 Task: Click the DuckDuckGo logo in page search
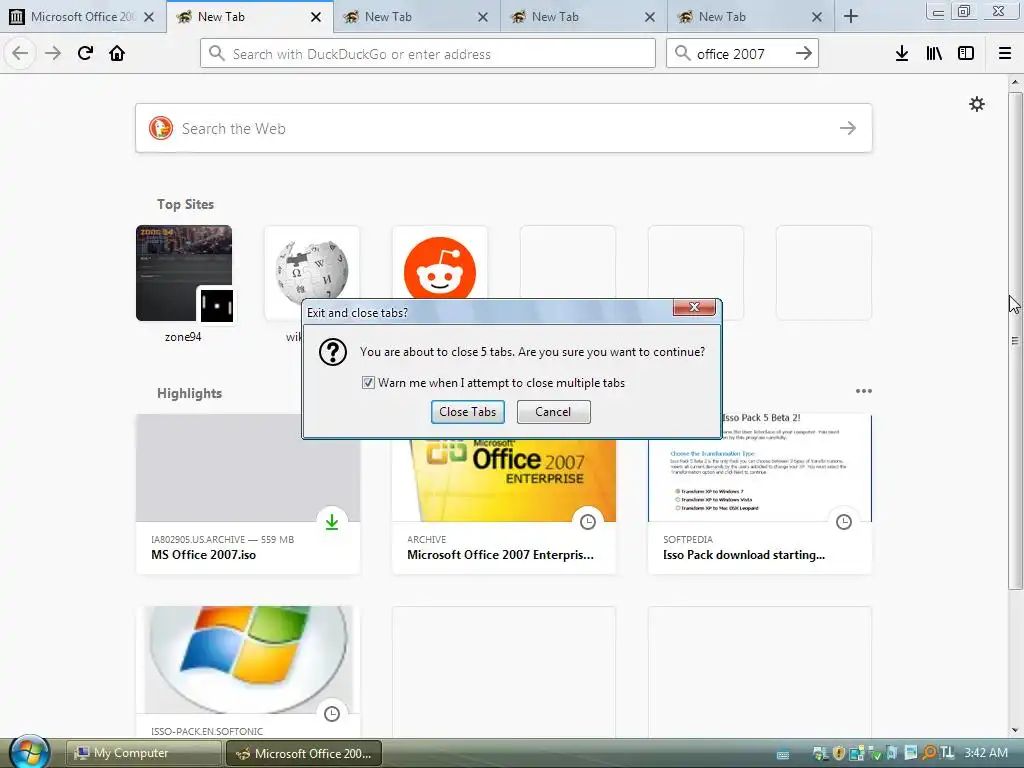(161, 128)
